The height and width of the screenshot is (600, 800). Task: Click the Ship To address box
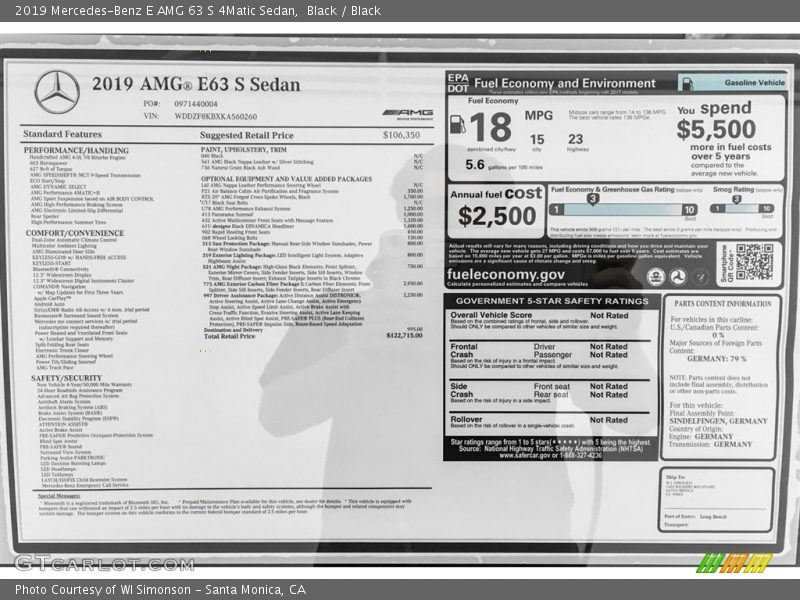716,500
